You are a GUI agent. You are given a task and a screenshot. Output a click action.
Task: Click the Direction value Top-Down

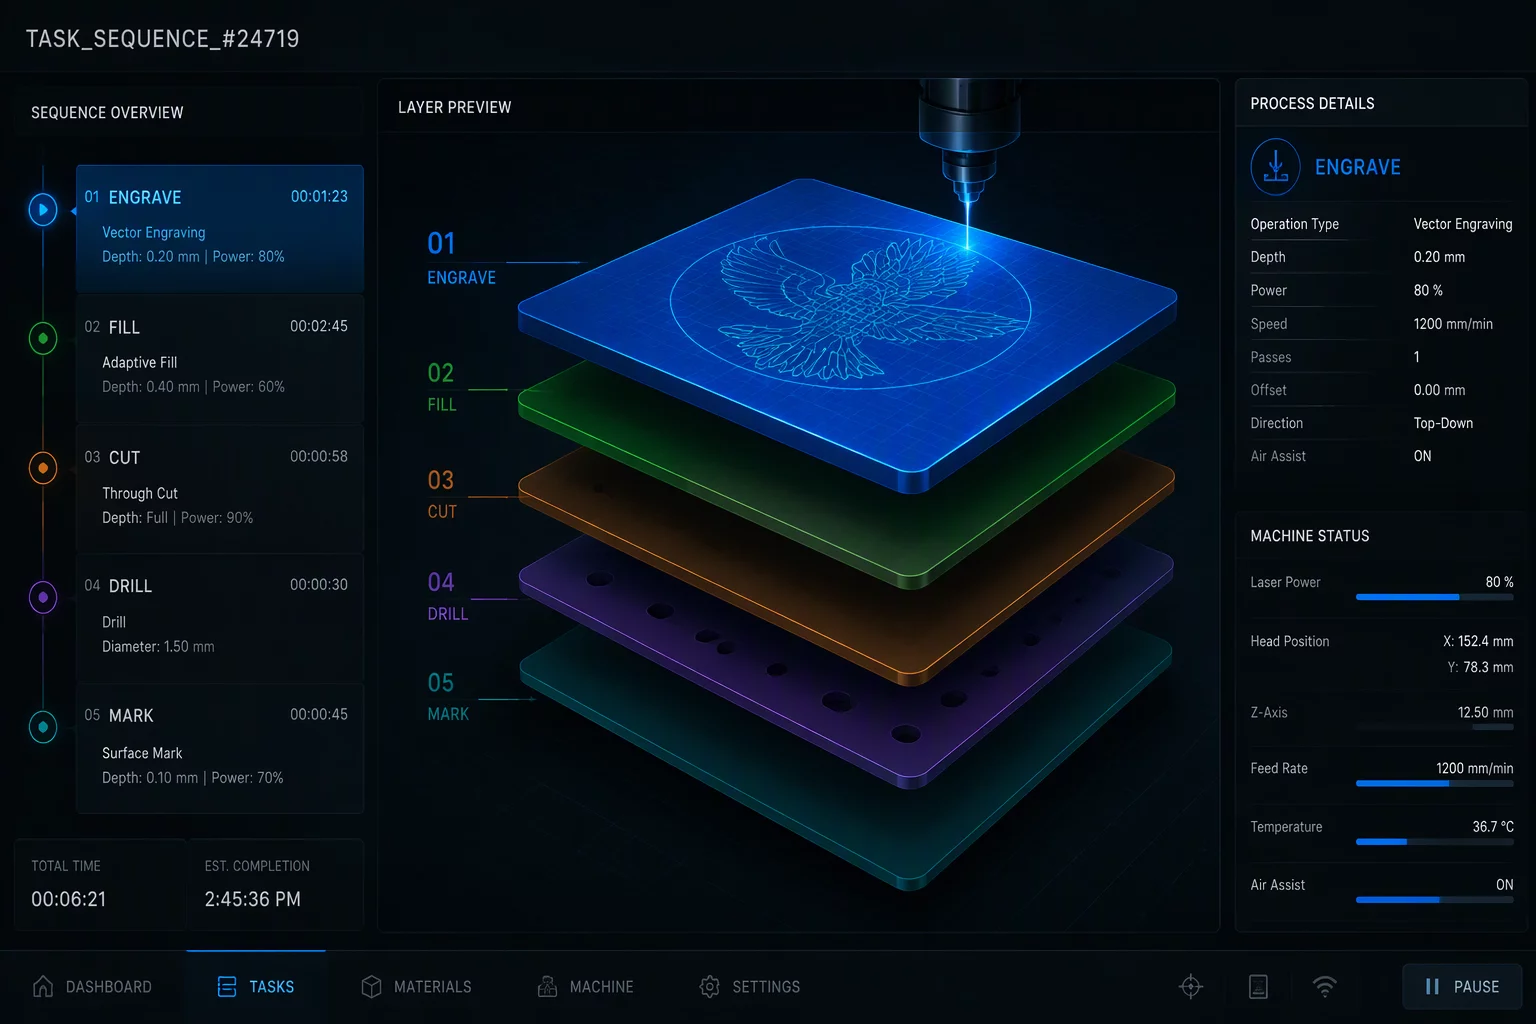1443,423
